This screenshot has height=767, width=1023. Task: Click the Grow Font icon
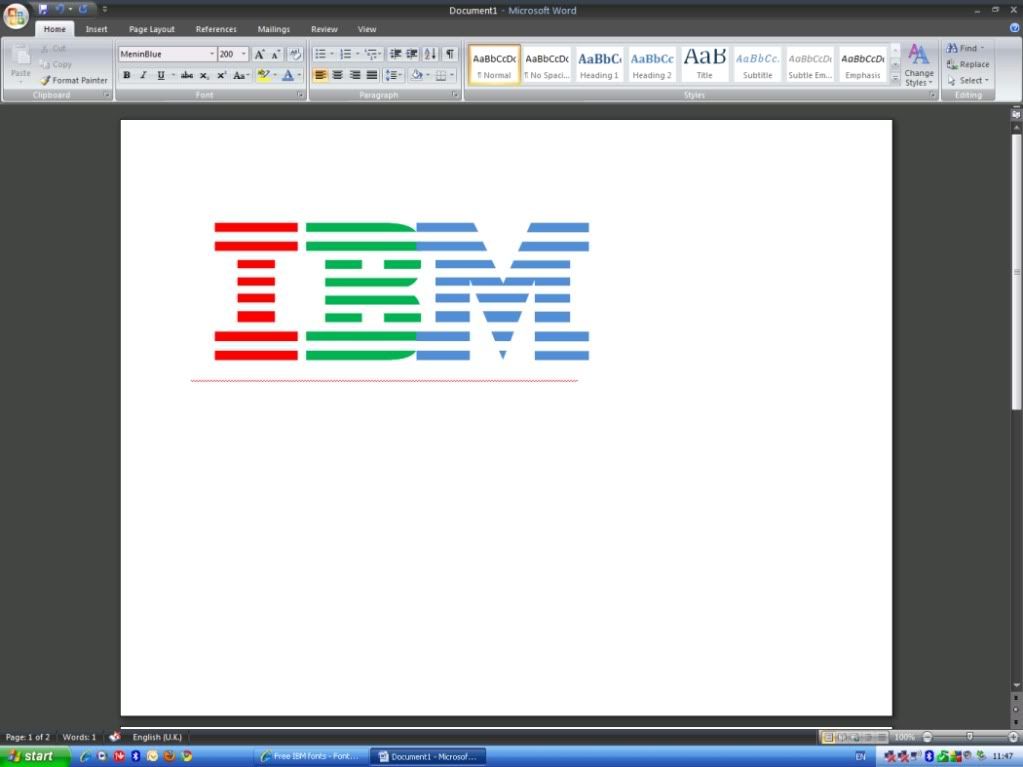[x=259, y=54]
